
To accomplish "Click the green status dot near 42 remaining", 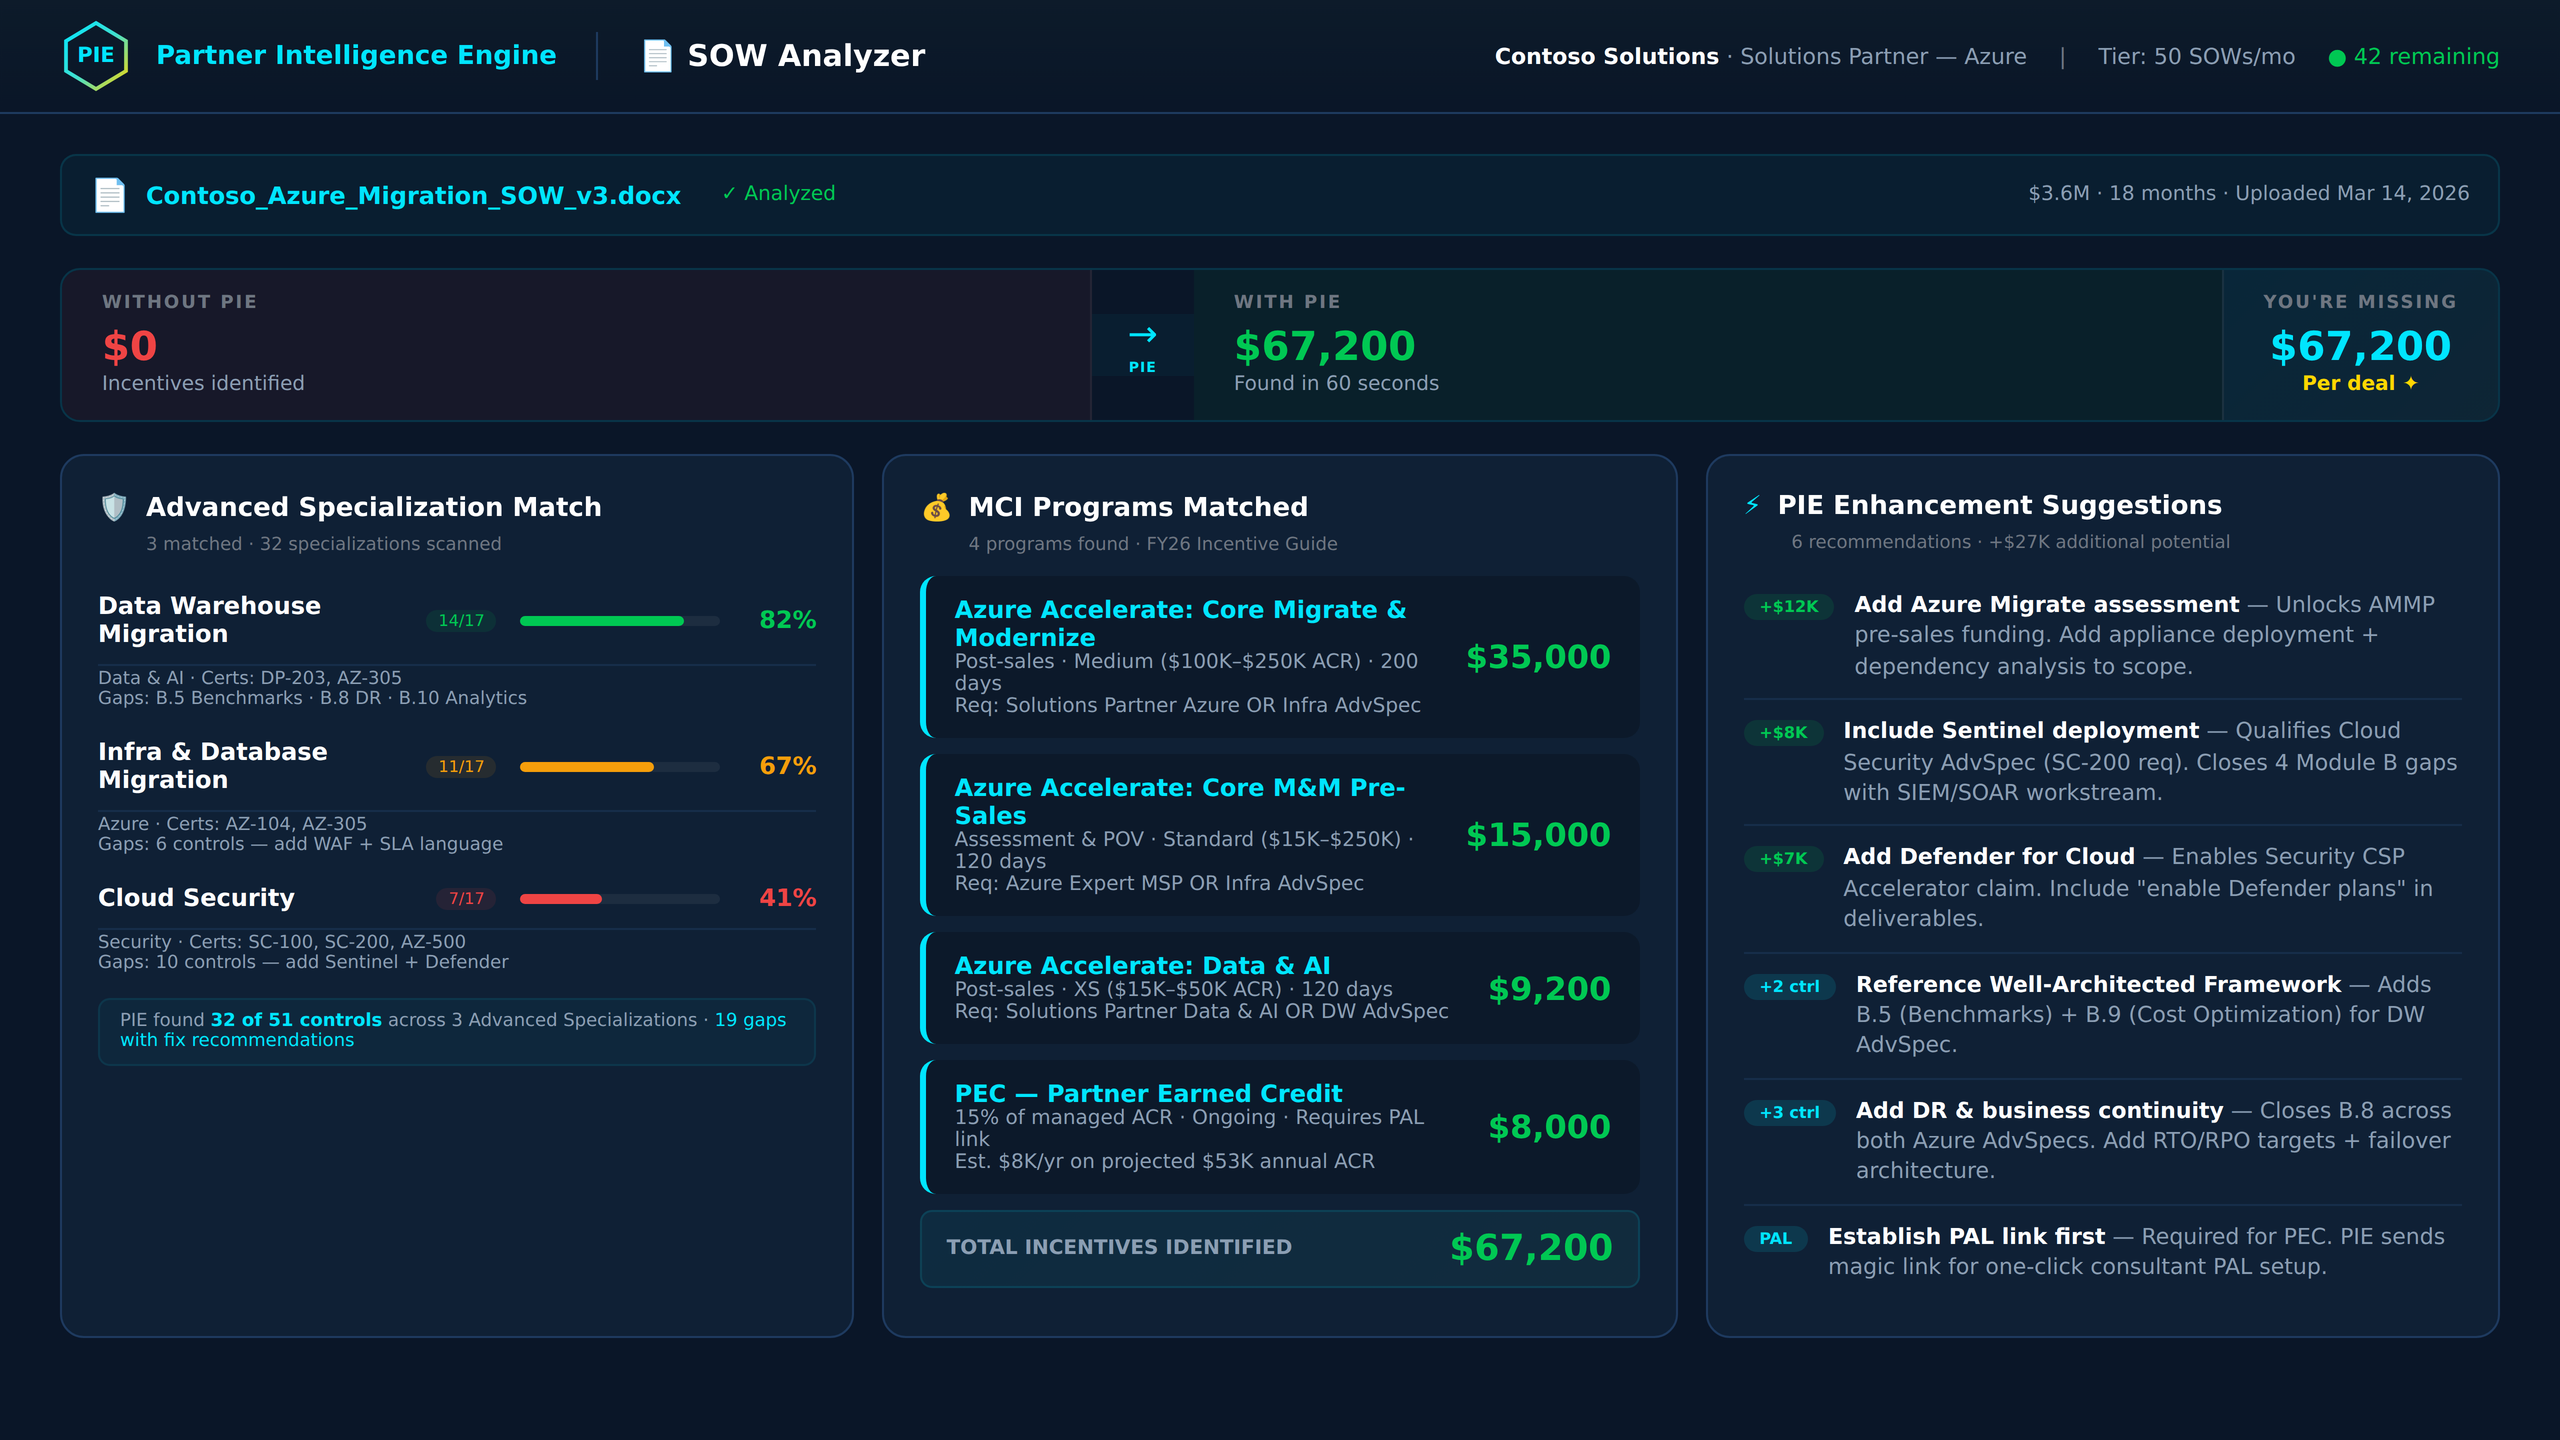I will pos(2339,56).
